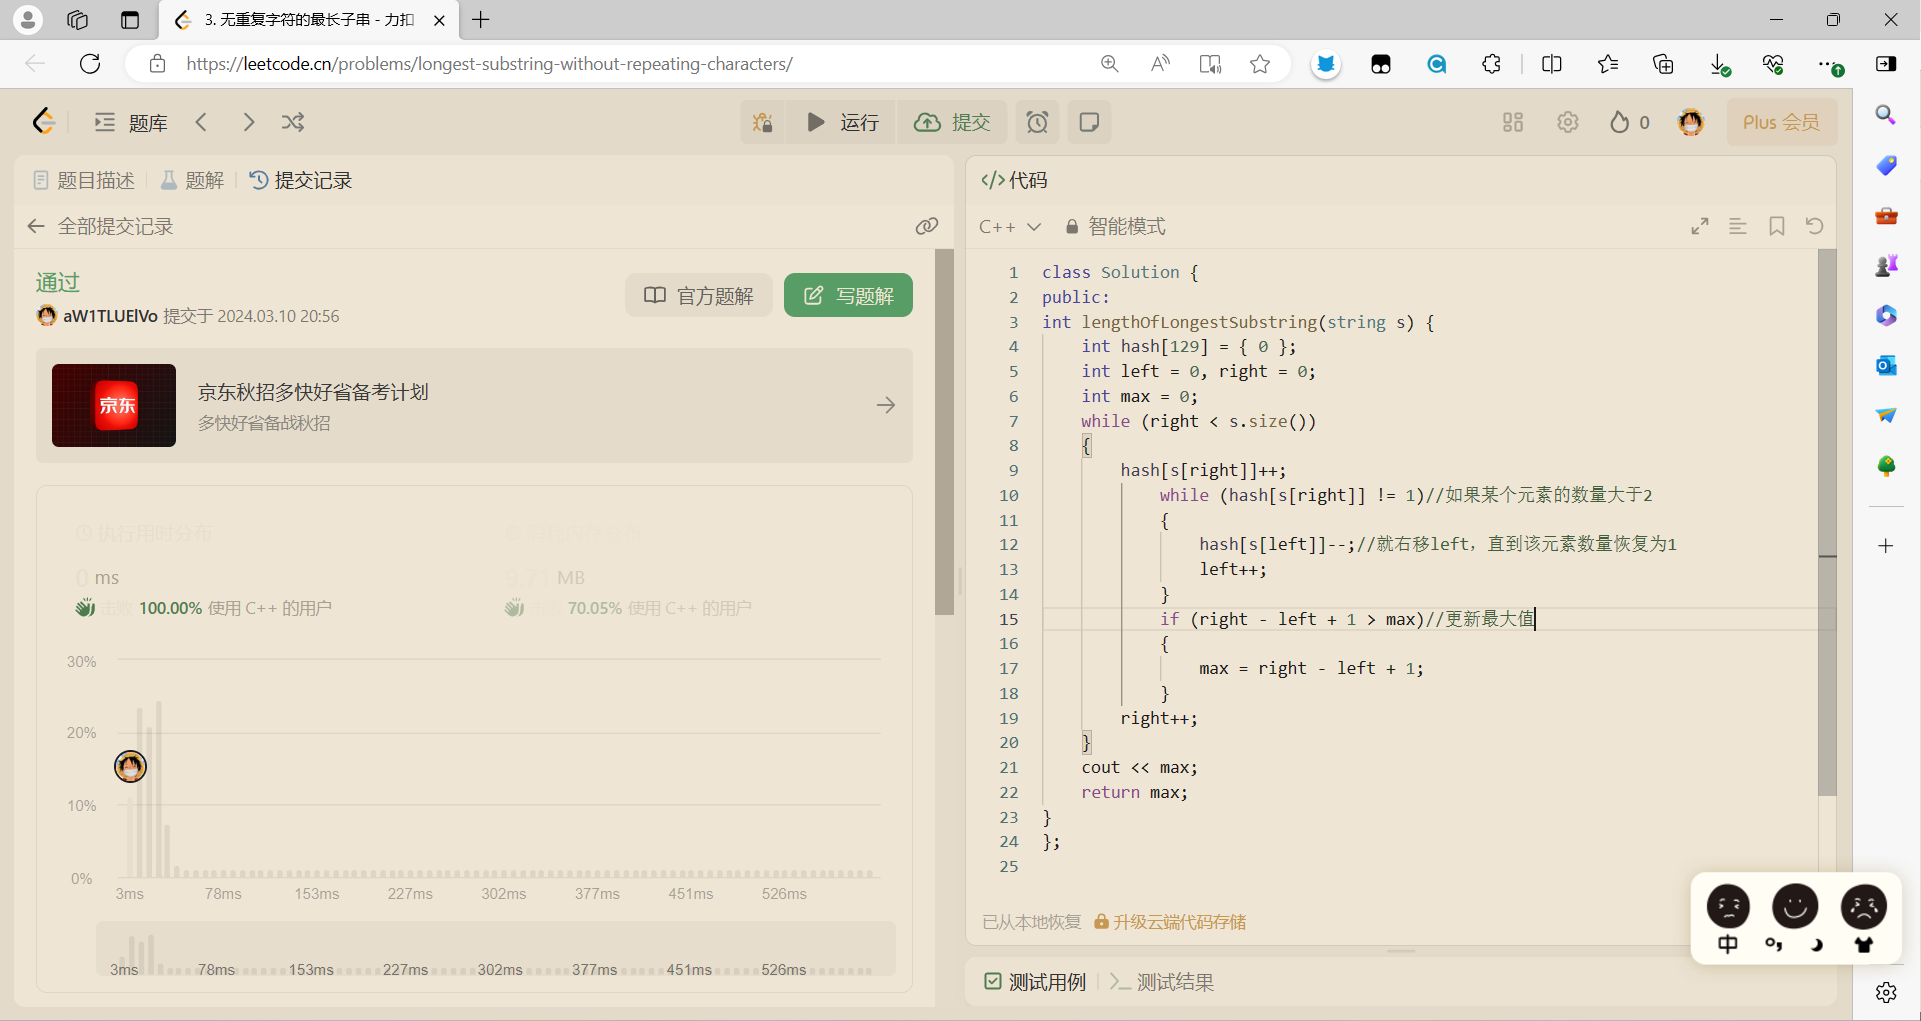Go back to 全部提交记录
1921x1021 pixels.
pyautogui.click(x=100, y=226)
